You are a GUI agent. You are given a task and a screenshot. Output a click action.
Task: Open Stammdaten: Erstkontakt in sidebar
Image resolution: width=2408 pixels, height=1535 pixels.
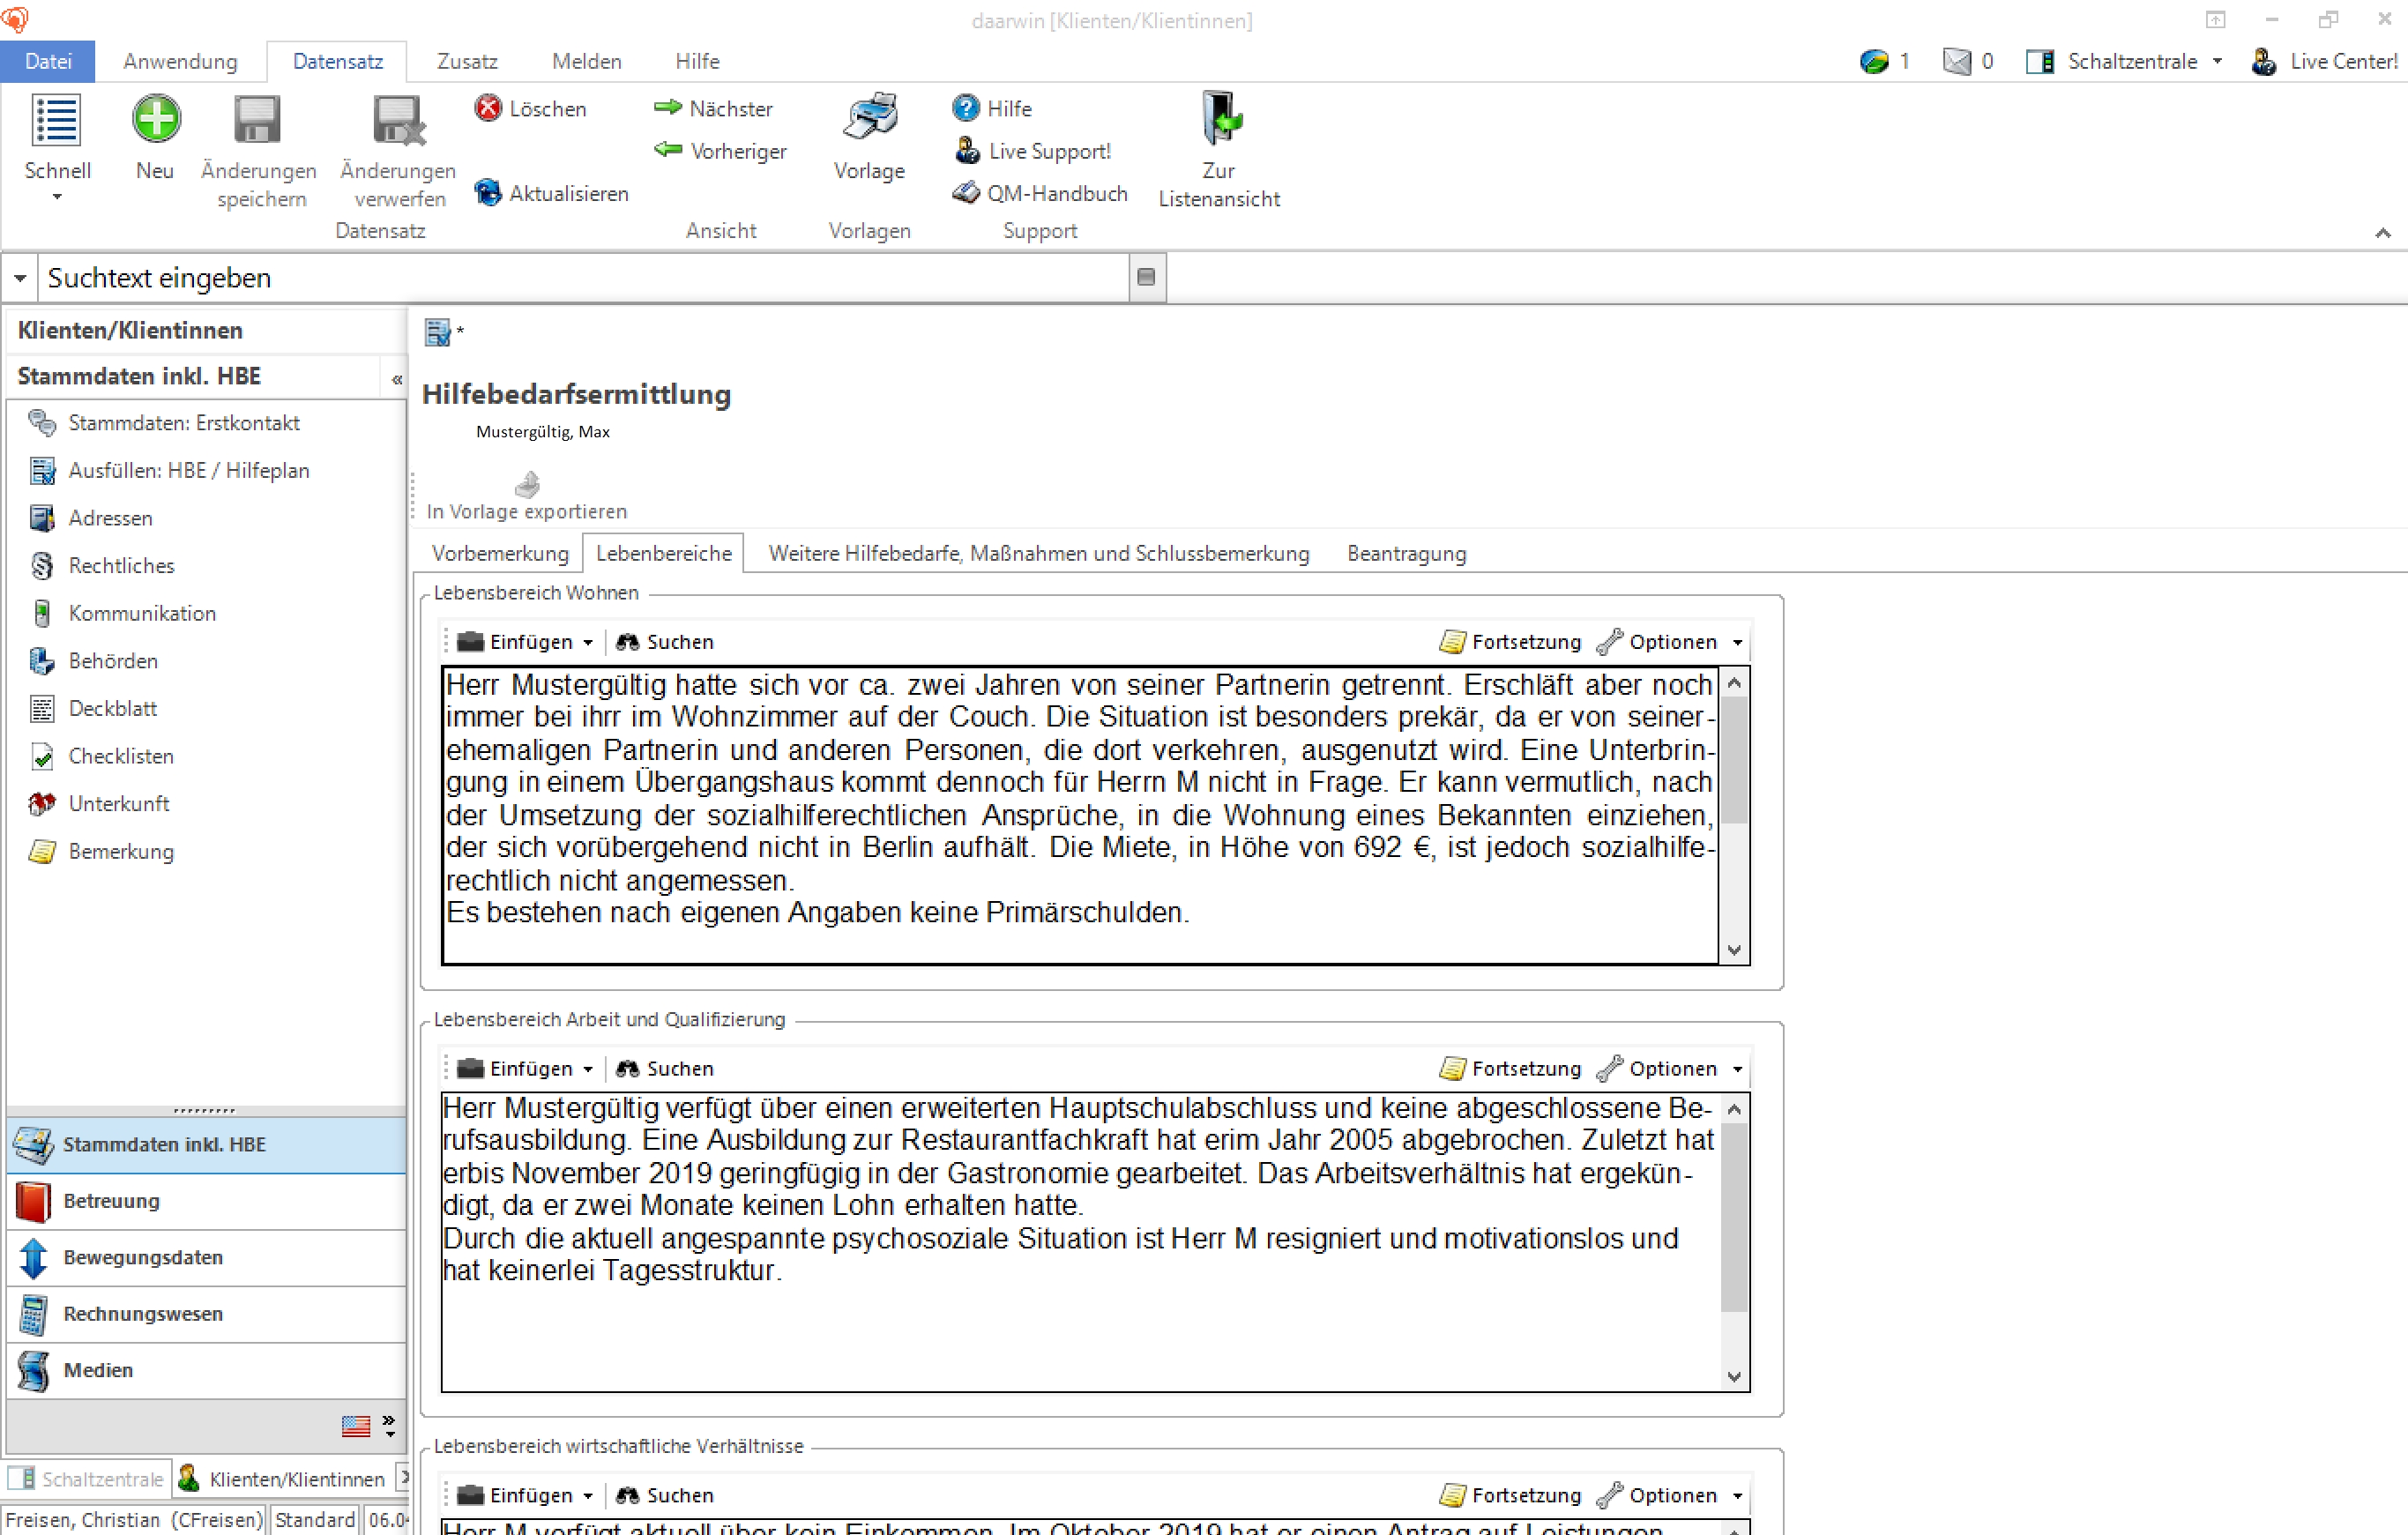pyautogui.click(x=184, y=422)
